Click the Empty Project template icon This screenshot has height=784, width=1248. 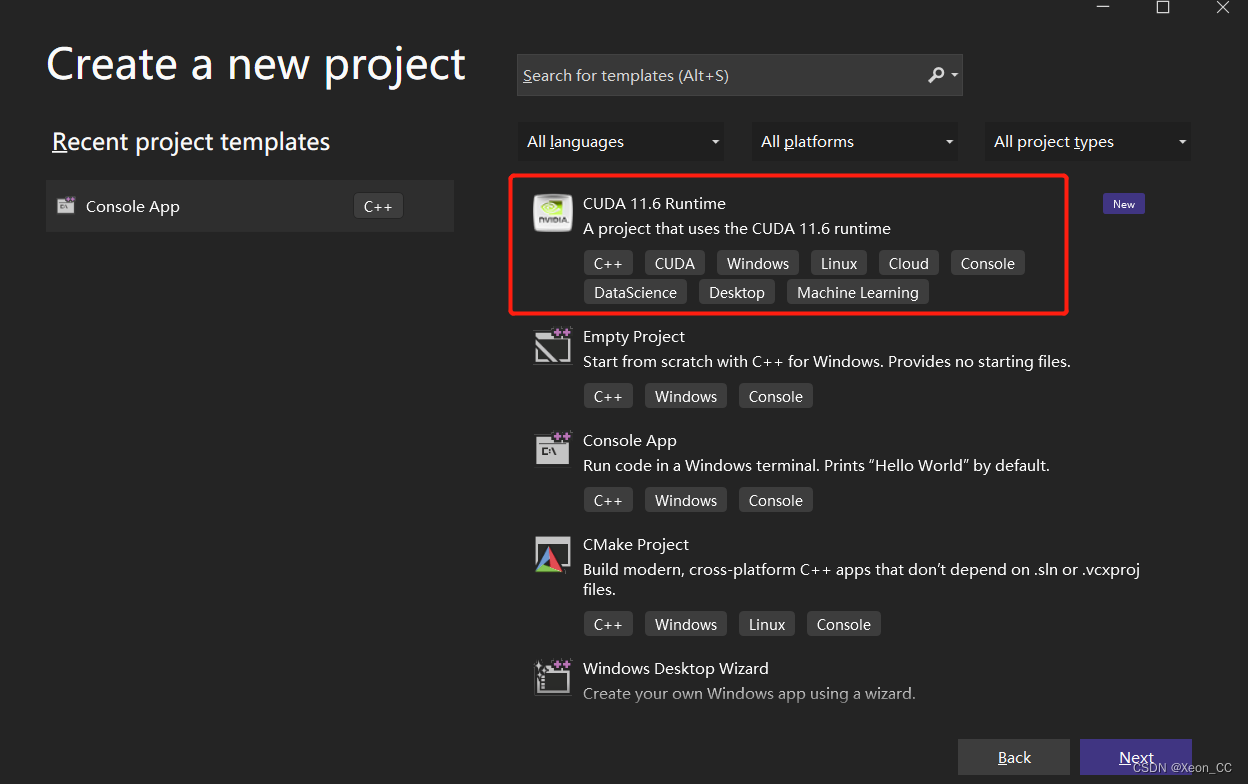(553, 346)
